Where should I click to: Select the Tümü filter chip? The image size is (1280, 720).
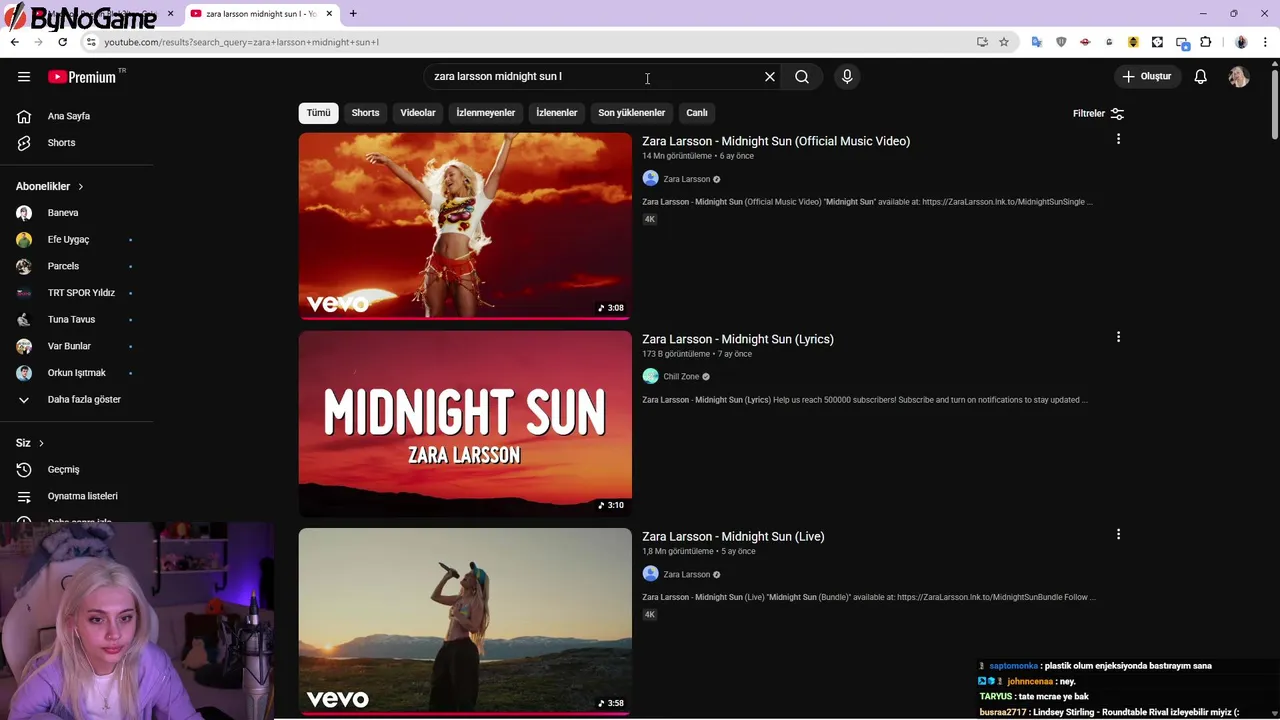(x=318, y=113)
